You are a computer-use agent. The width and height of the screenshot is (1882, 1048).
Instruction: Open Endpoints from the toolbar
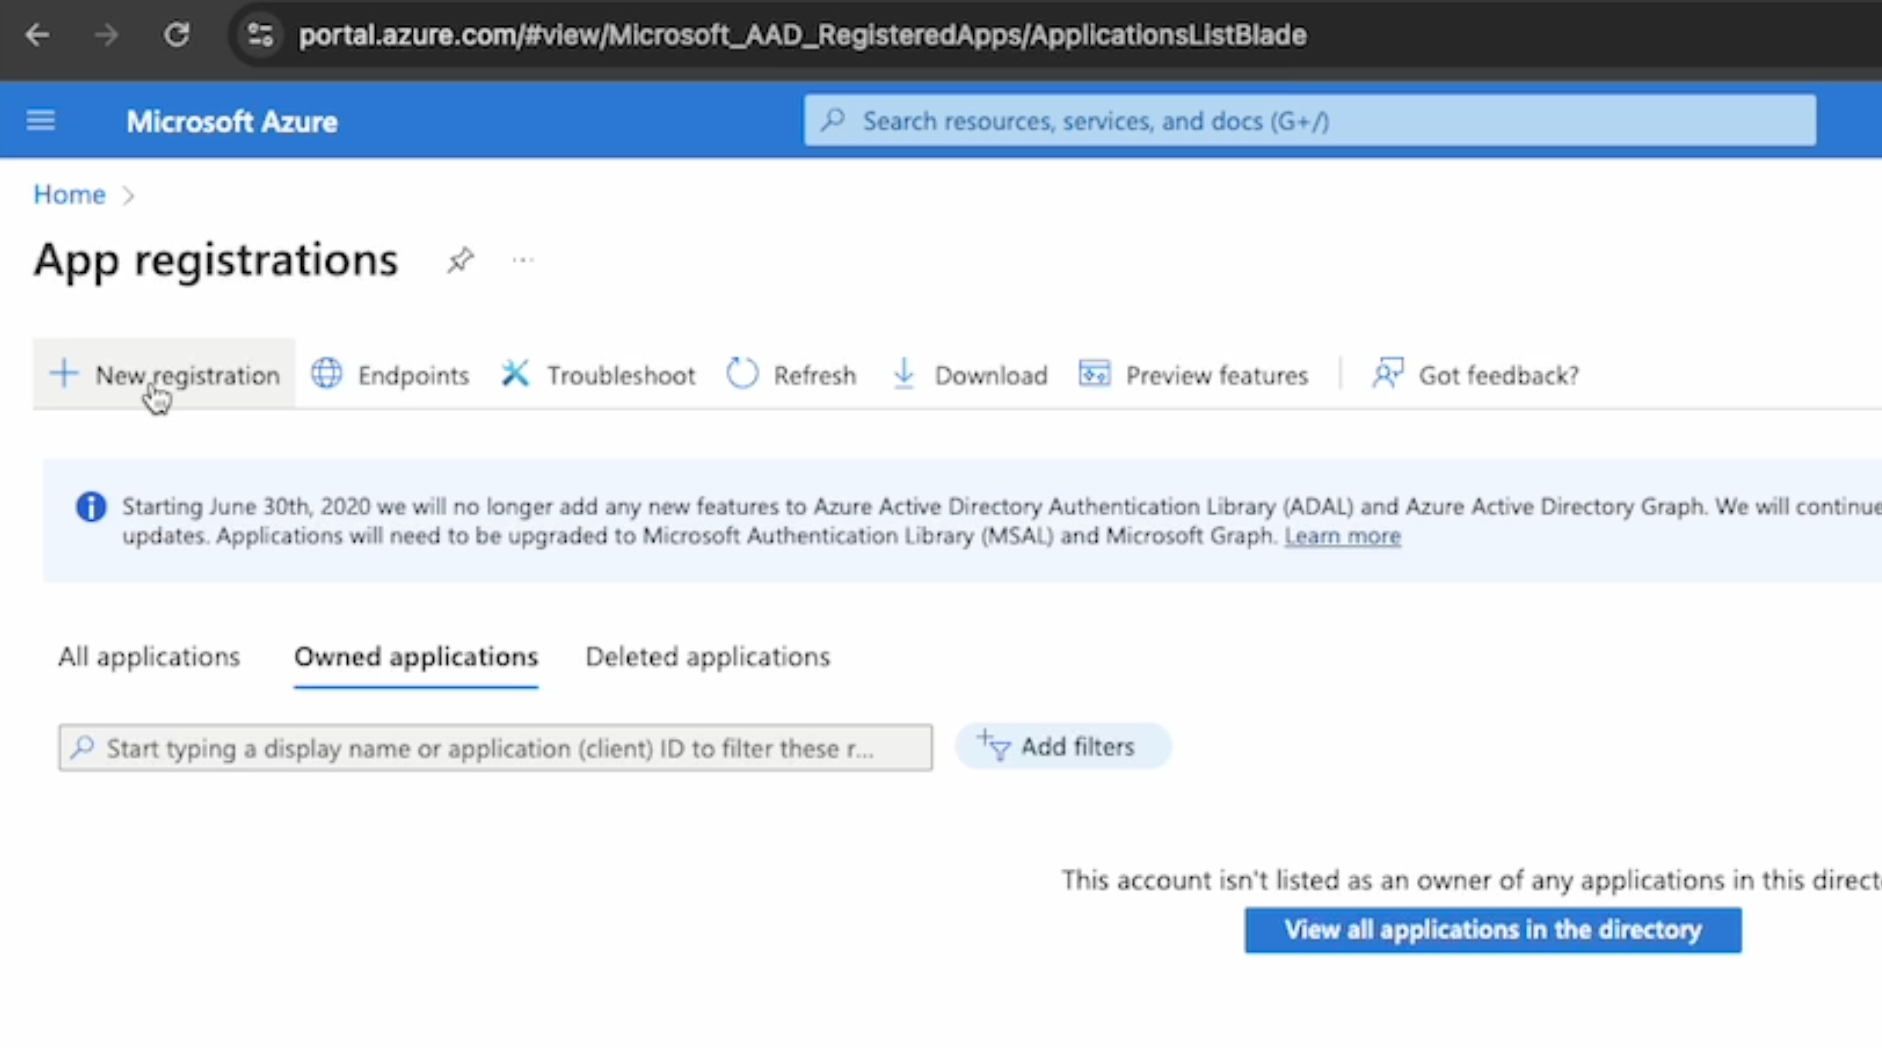(x=390, y=375)
